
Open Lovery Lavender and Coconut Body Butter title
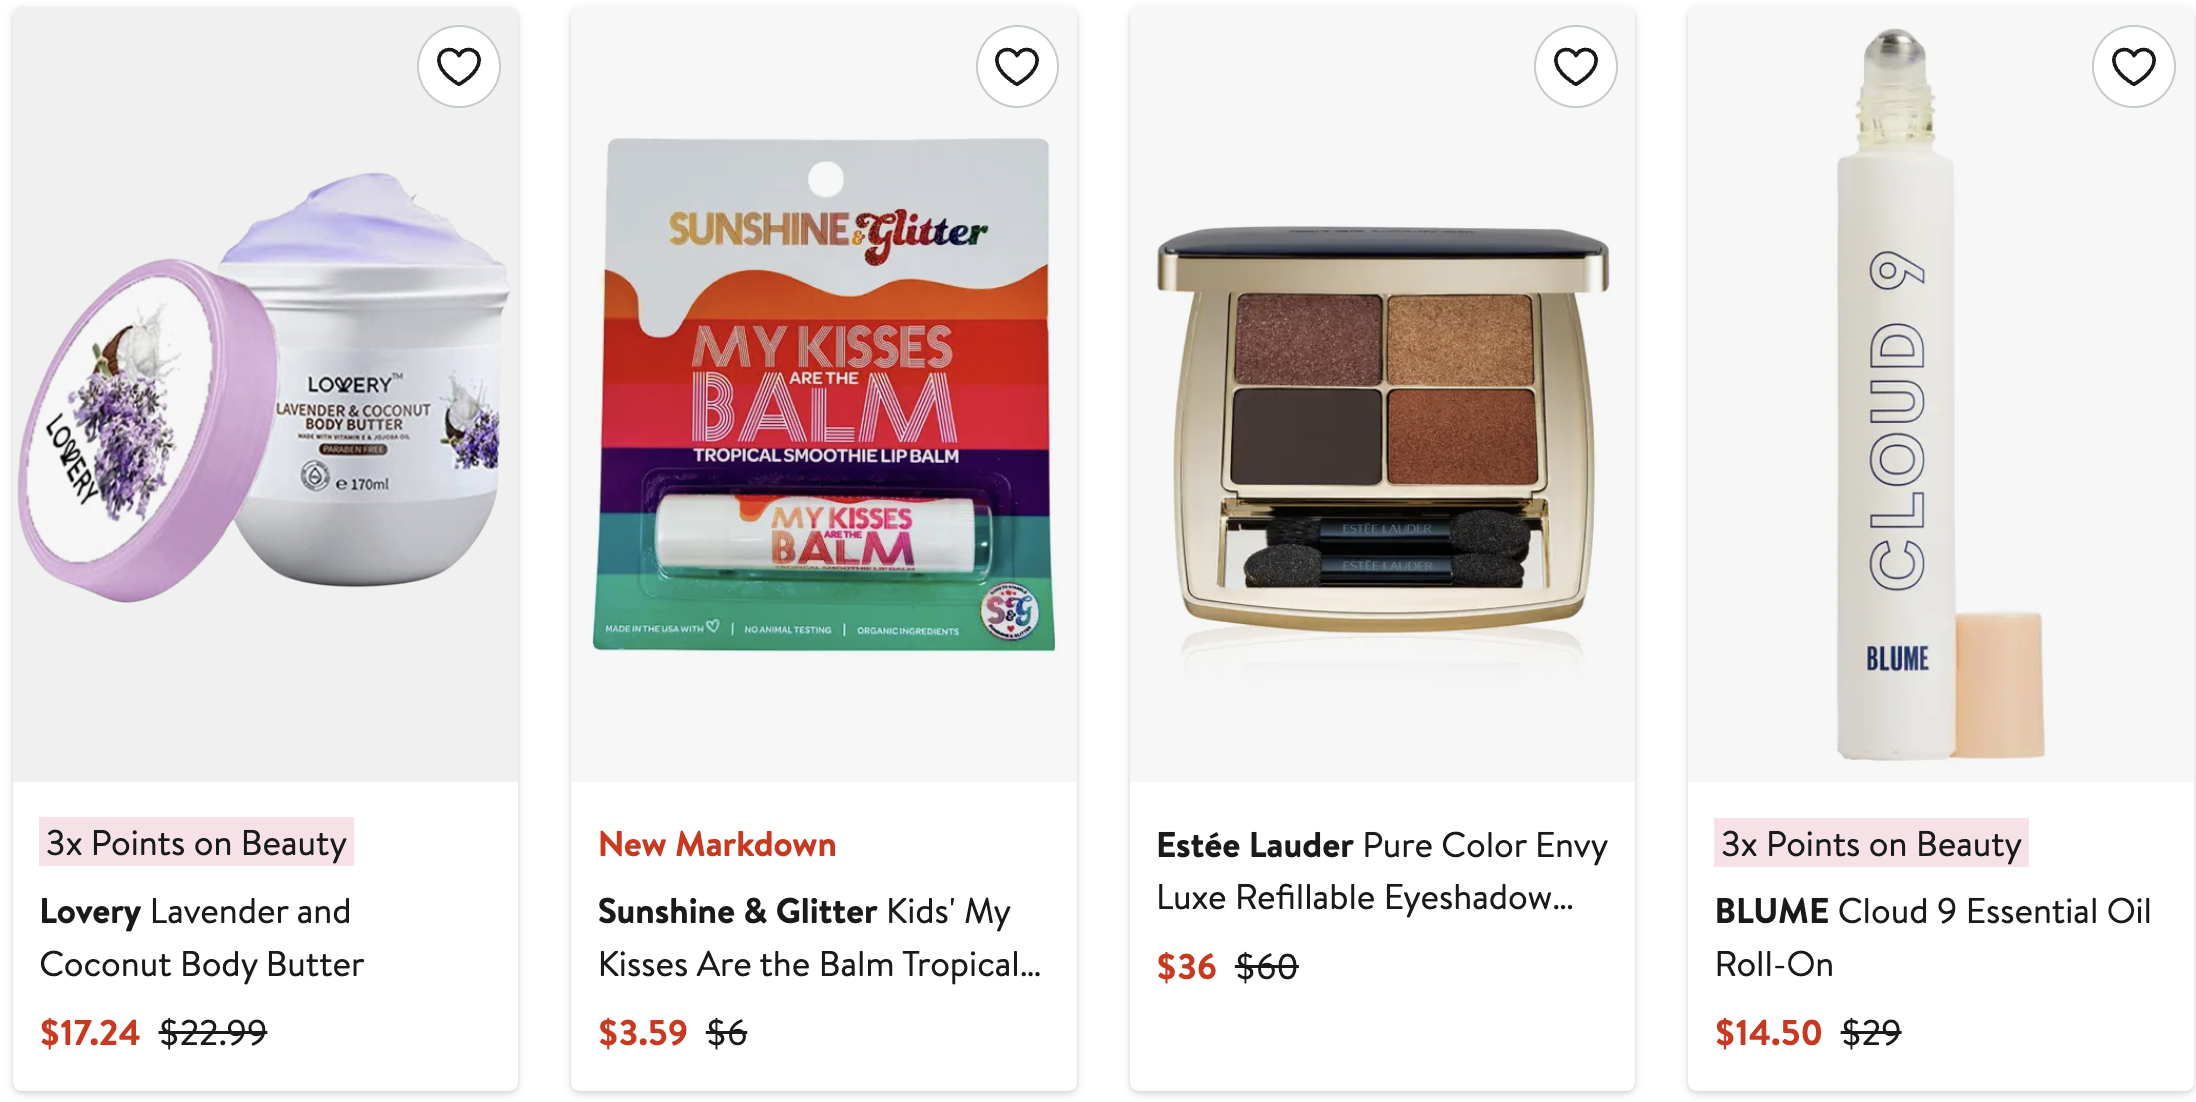pyautogui.click(x=201, y=937)
